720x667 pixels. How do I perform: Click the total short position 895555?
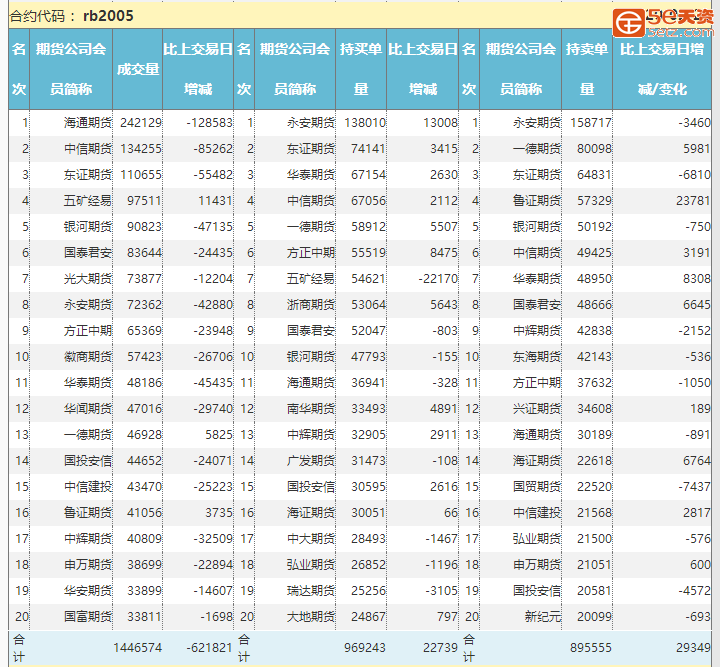[x=590, y=648]
